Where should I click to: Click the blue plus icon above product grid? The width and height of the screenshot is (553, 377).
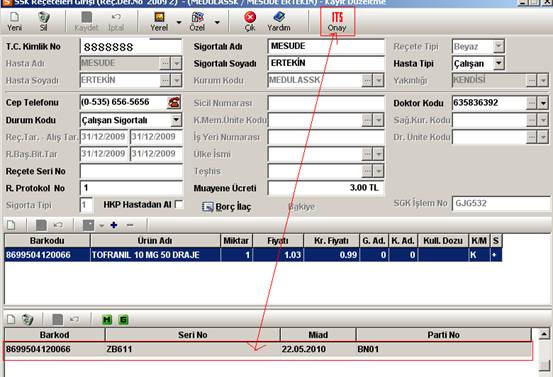[x=114, y=225]
